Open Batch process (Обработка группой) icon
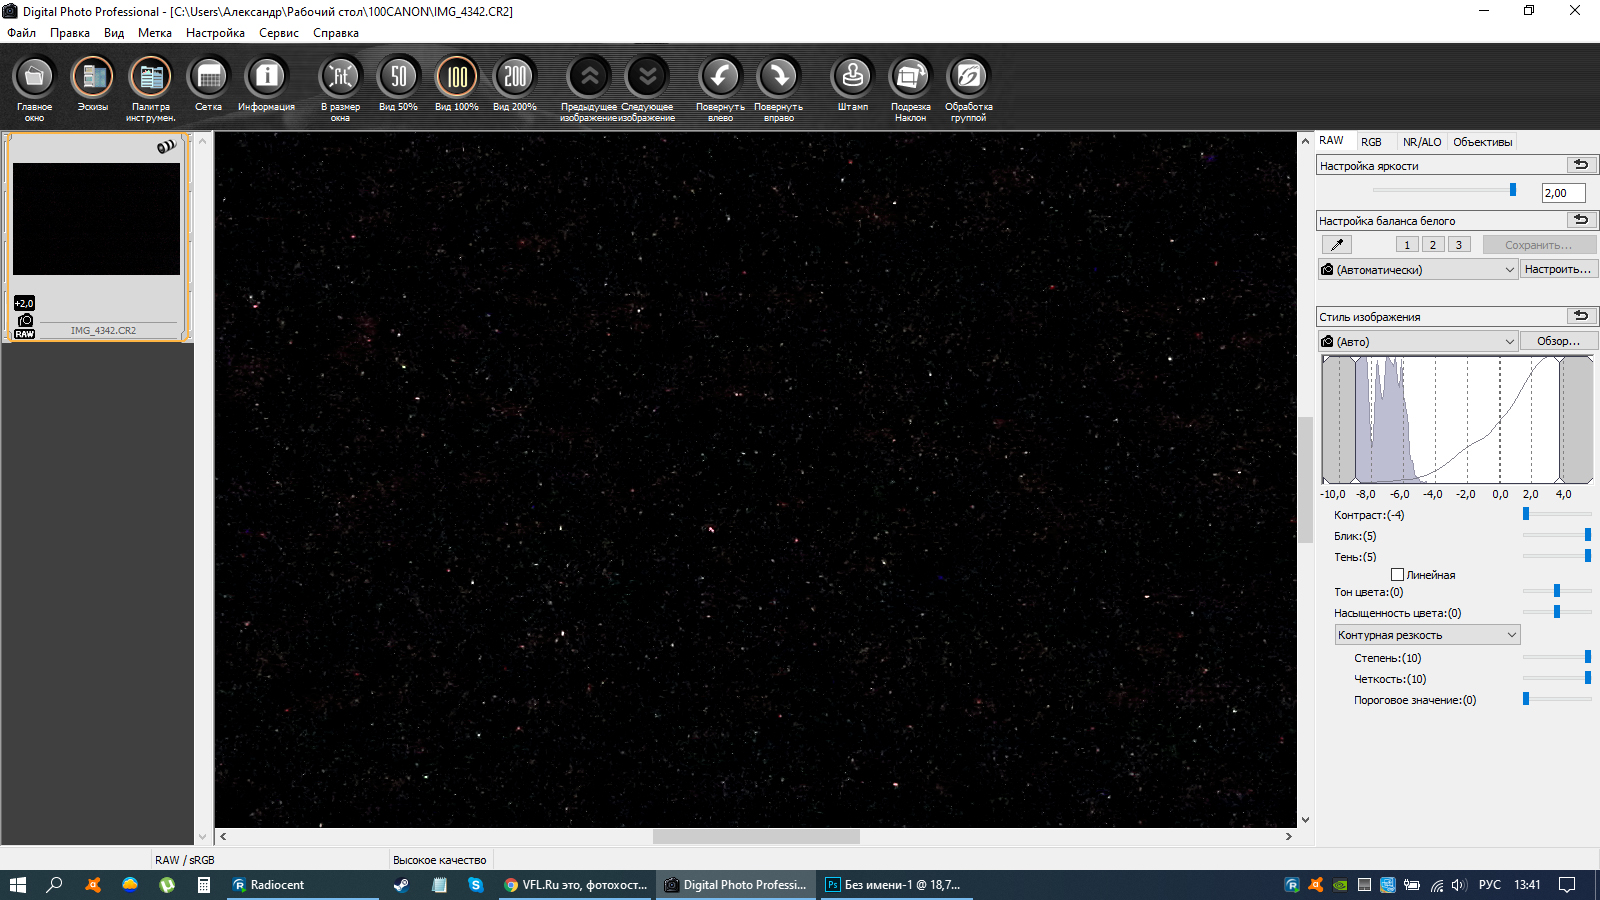 [968, 77]
